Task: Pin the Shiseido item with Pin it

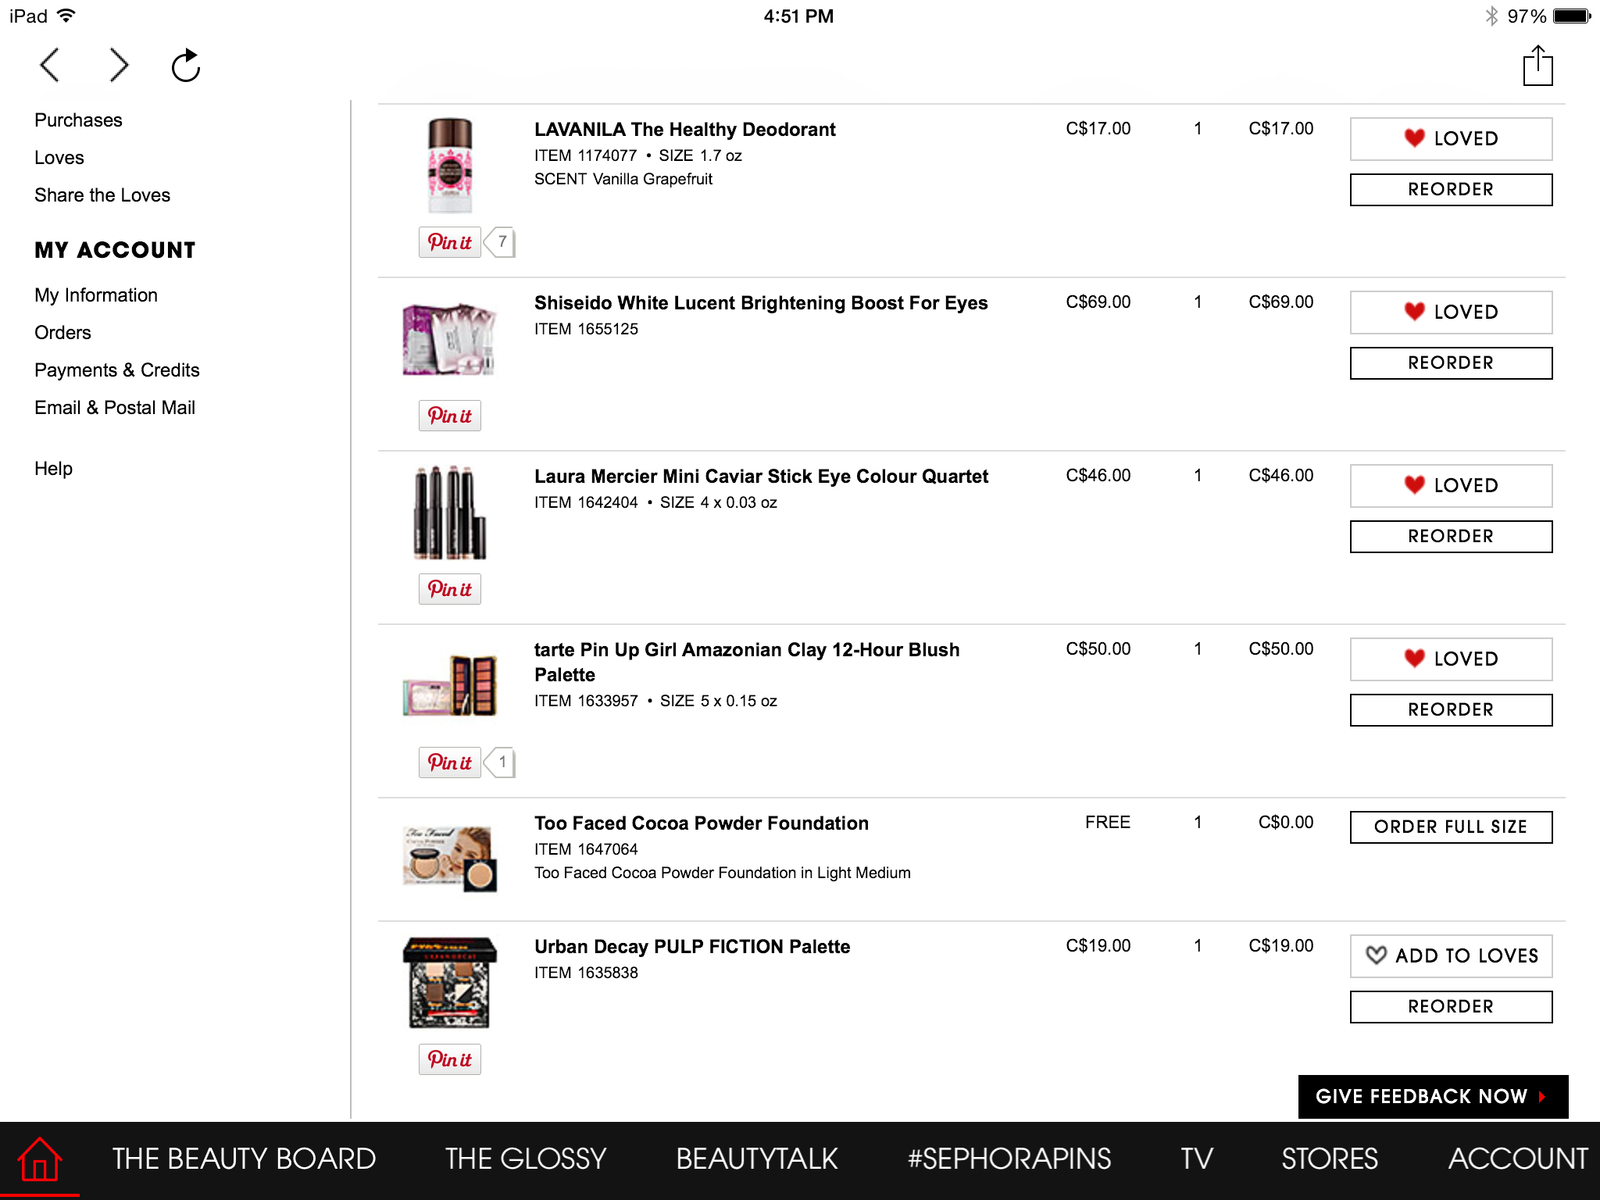Action: point(450,415)
